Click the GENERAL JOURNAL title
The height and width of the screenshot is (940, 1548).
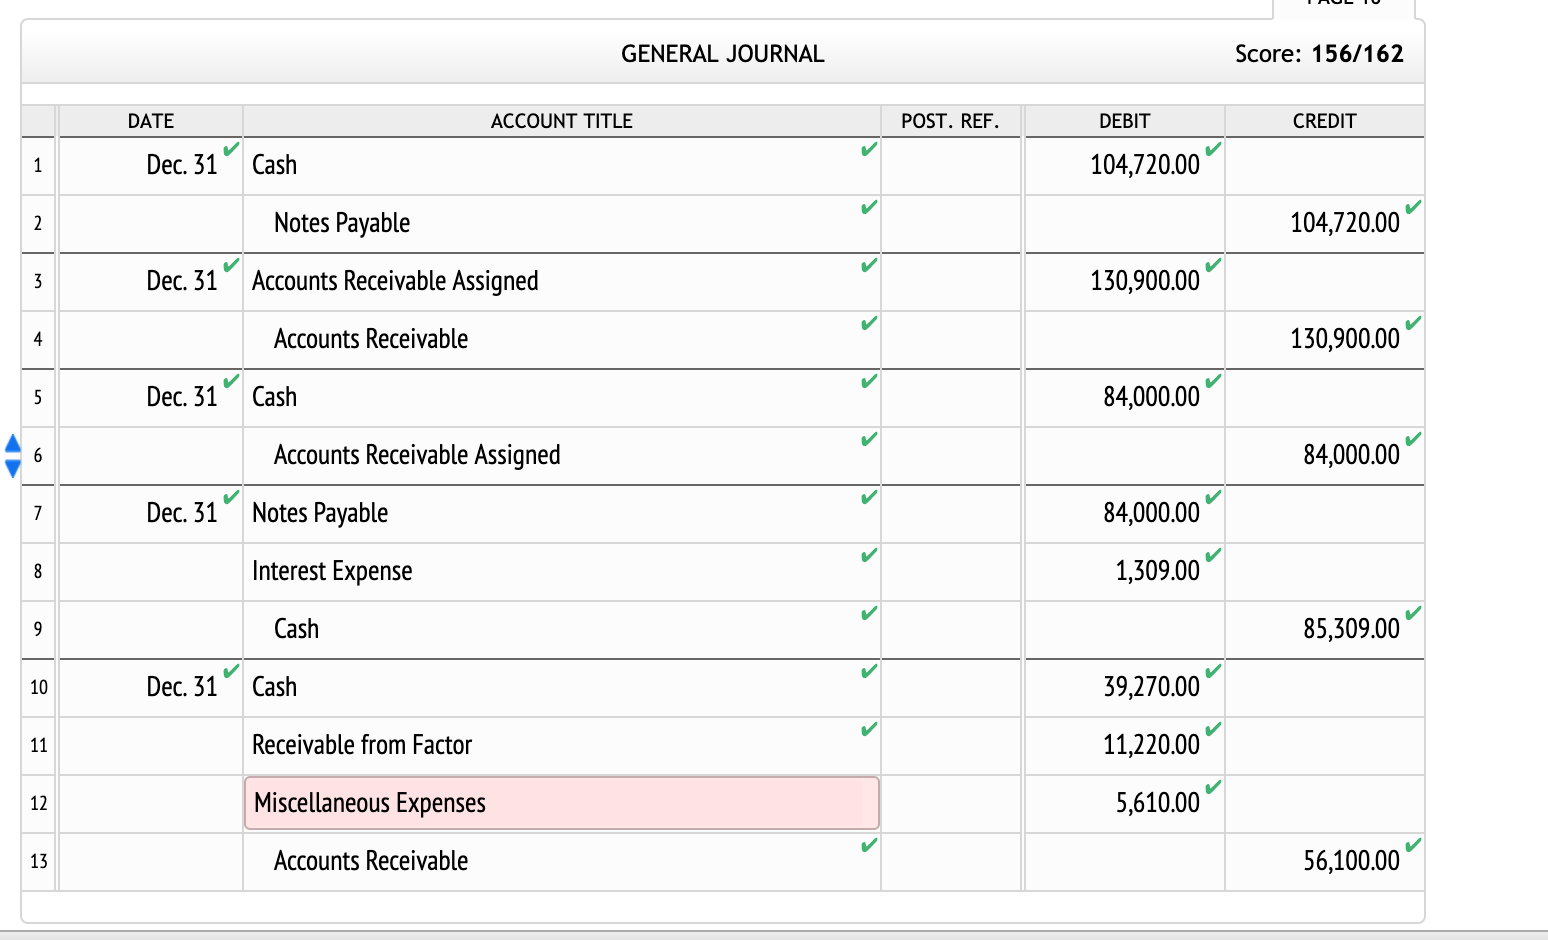723,54
